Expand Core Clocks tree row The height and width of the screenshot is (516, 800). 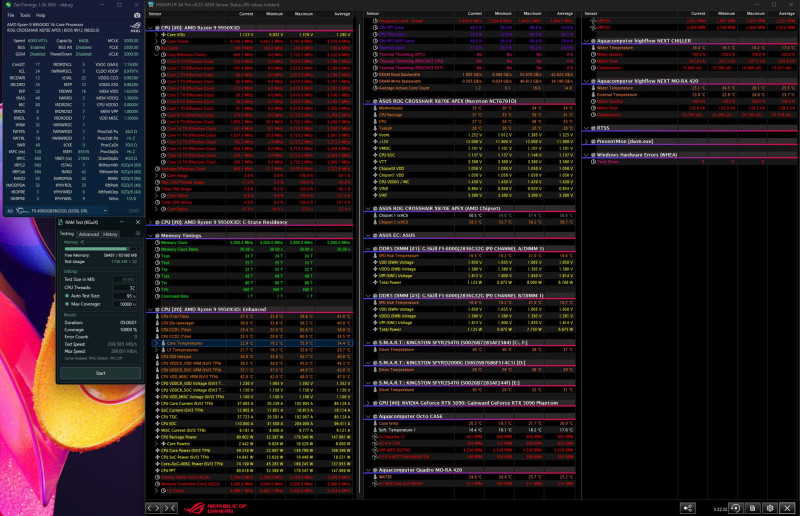(157, 41)
